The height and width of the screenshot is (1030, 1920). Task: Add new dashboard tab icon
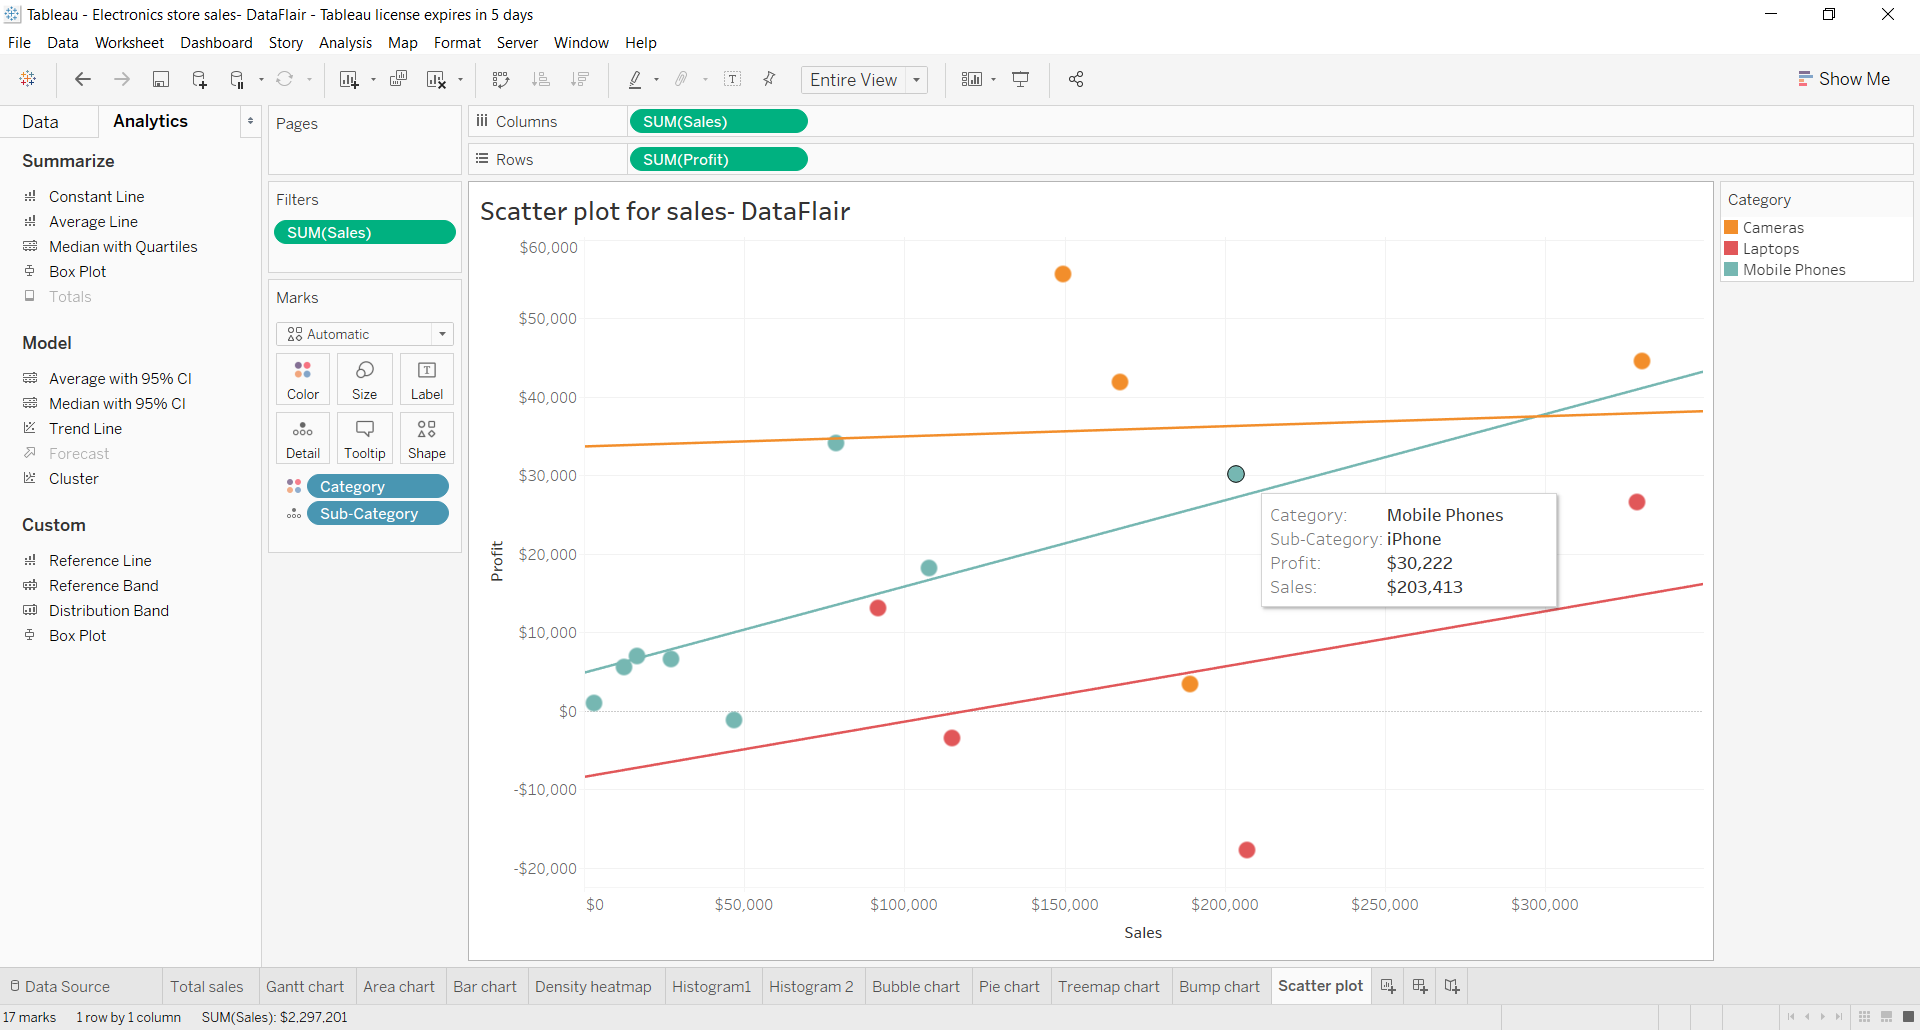click(1420, 986)
